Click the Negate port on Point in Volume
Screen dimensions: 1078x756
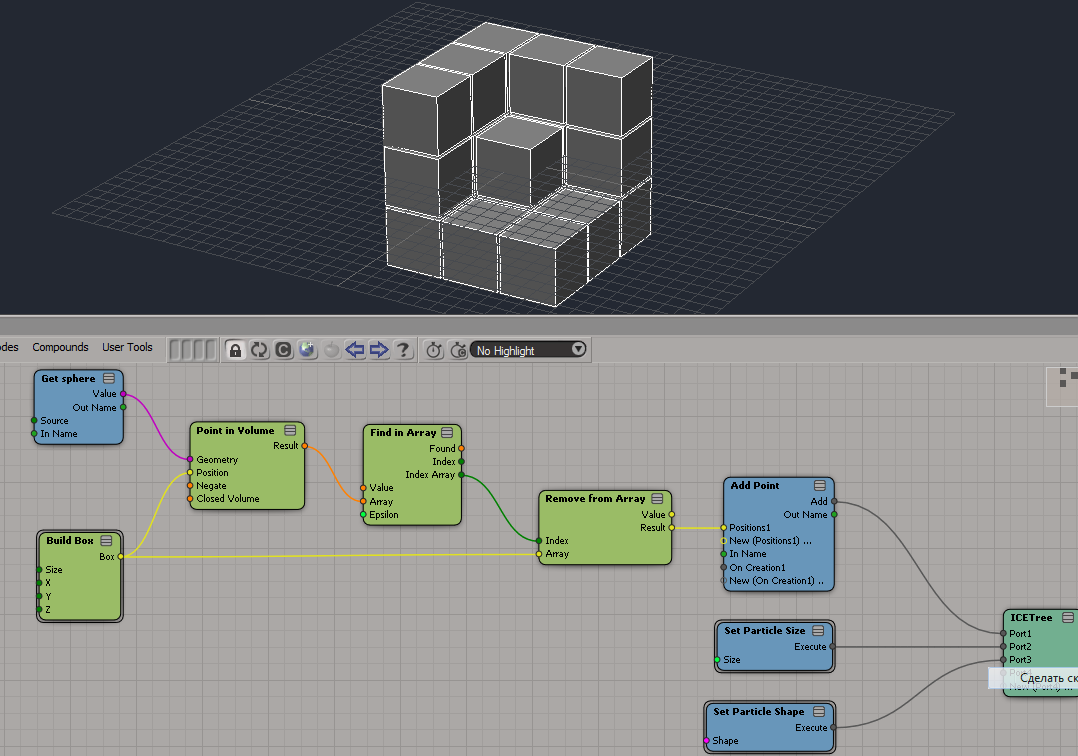tap(190, 486)
